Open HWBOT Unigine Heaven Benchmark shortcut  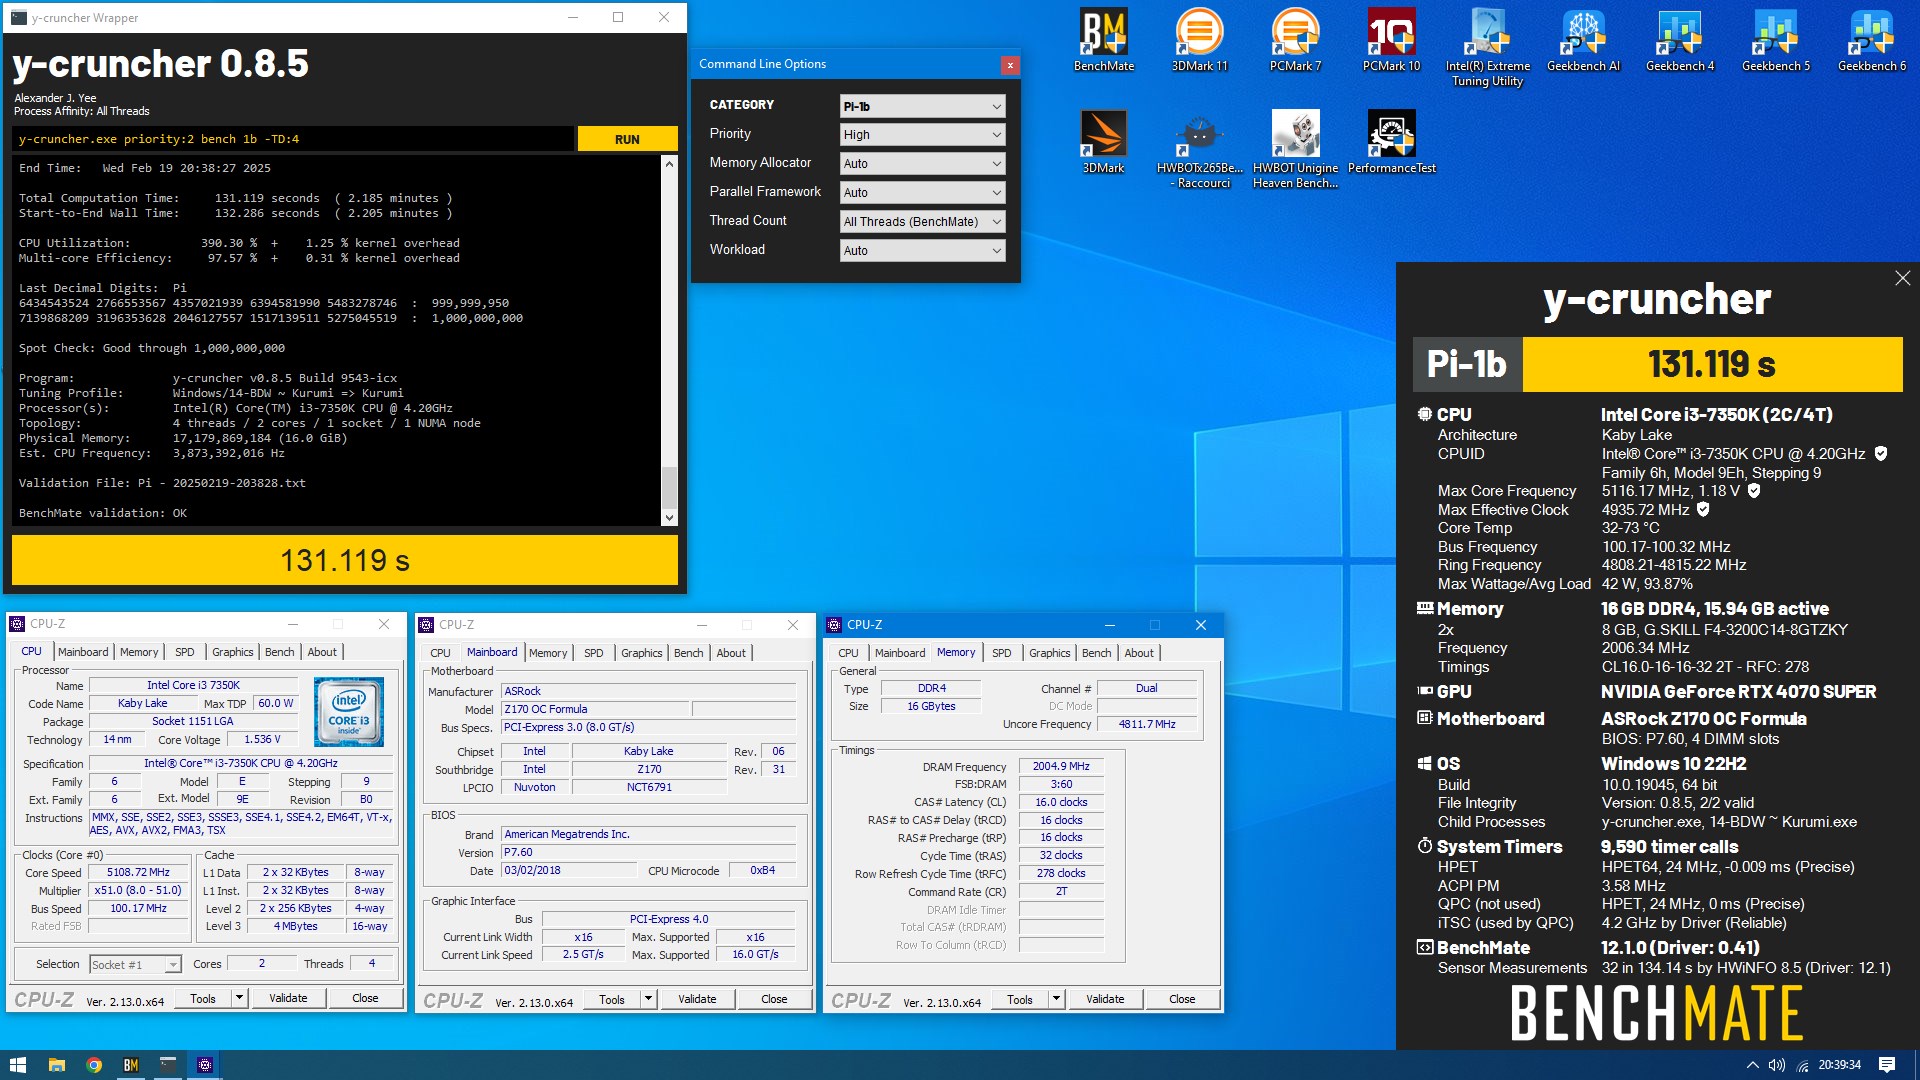click(1295, 149)
